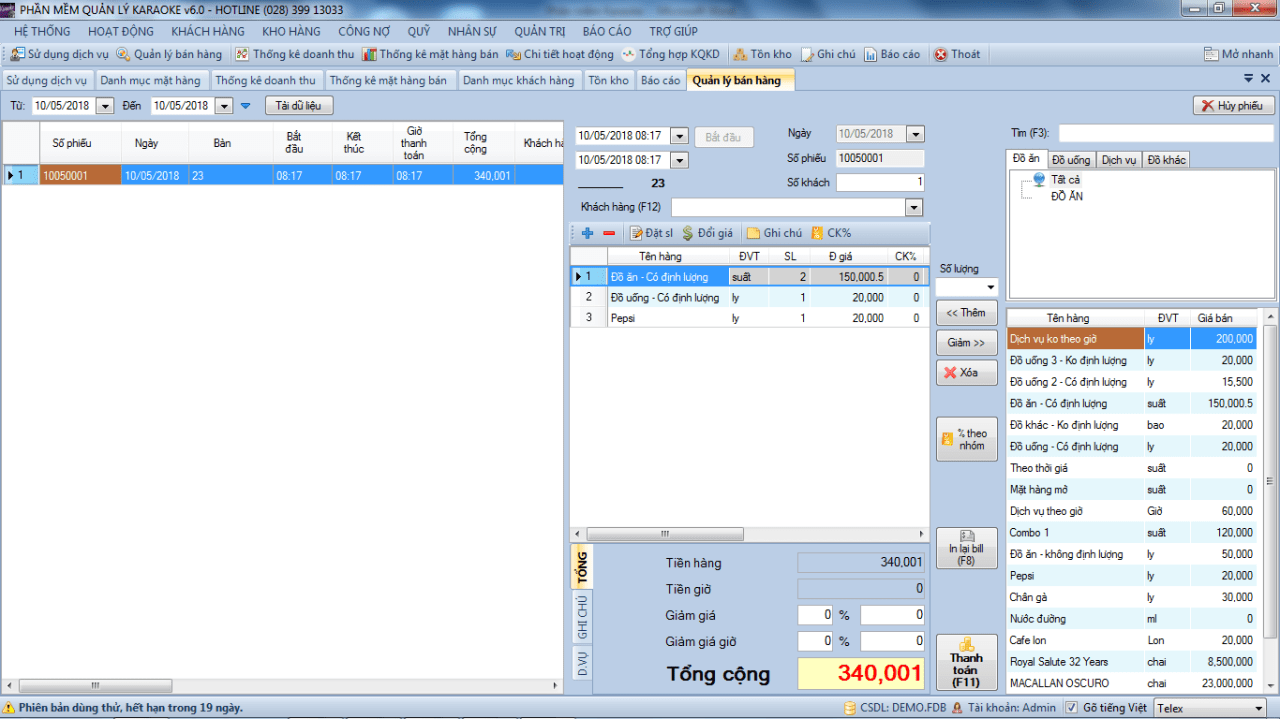1280x719 pixels.
Task: Click the horizontal scrollbar under invoice list
Action: [x=282, y=686]
